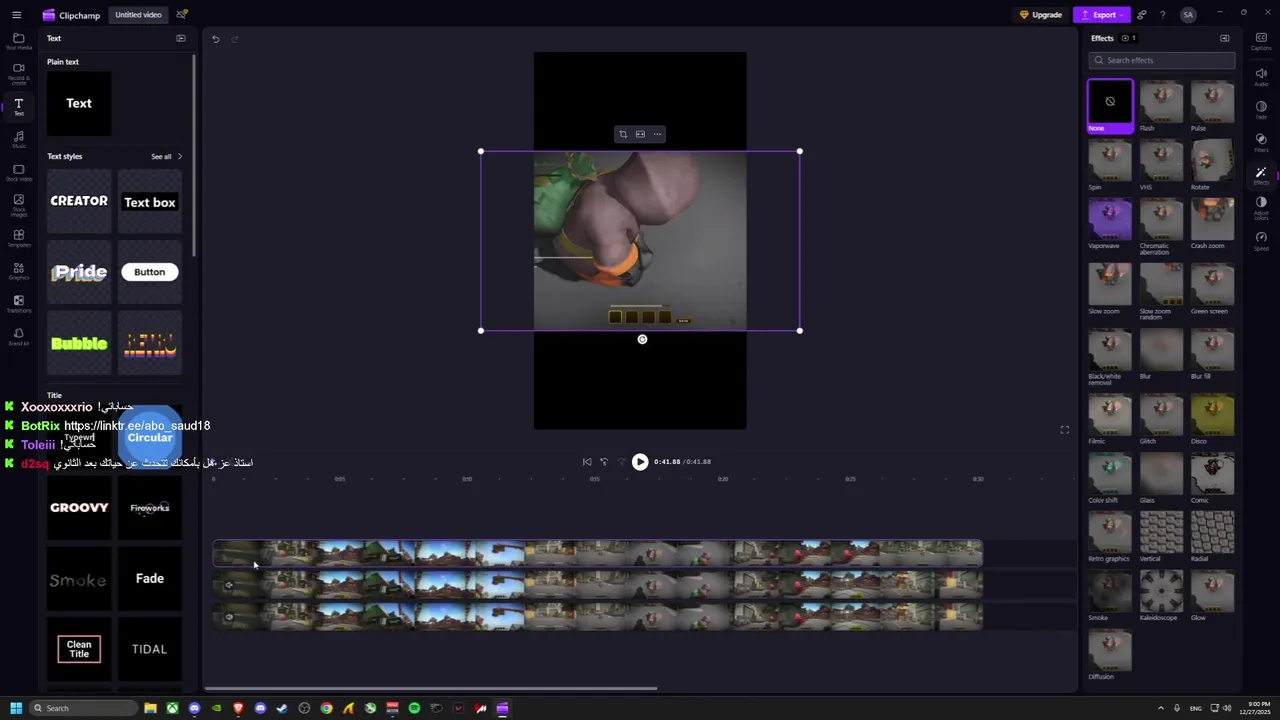This screenshot has width=1280, height=720.
Task: Play the video preview
Action: click(640, 462)
